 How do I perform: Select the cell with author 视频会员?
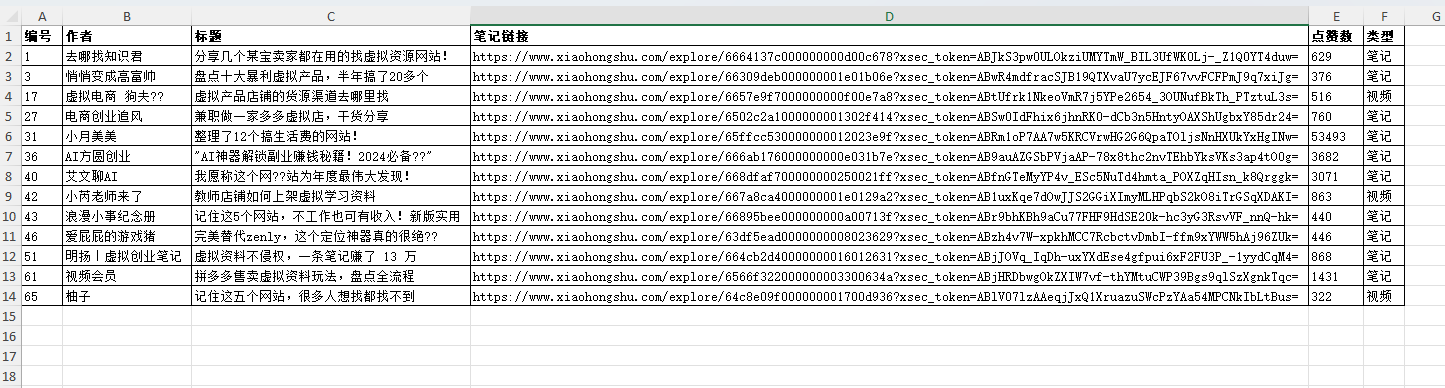point(127,276)
